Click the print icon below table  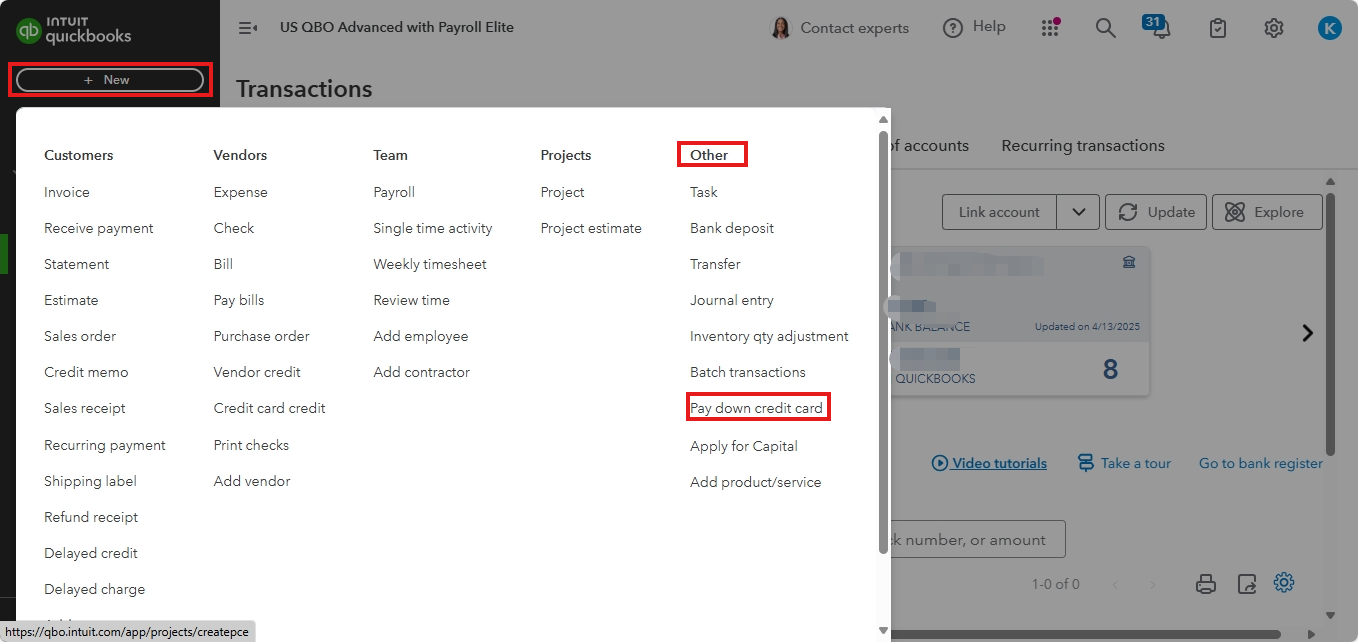point(1206,583)
